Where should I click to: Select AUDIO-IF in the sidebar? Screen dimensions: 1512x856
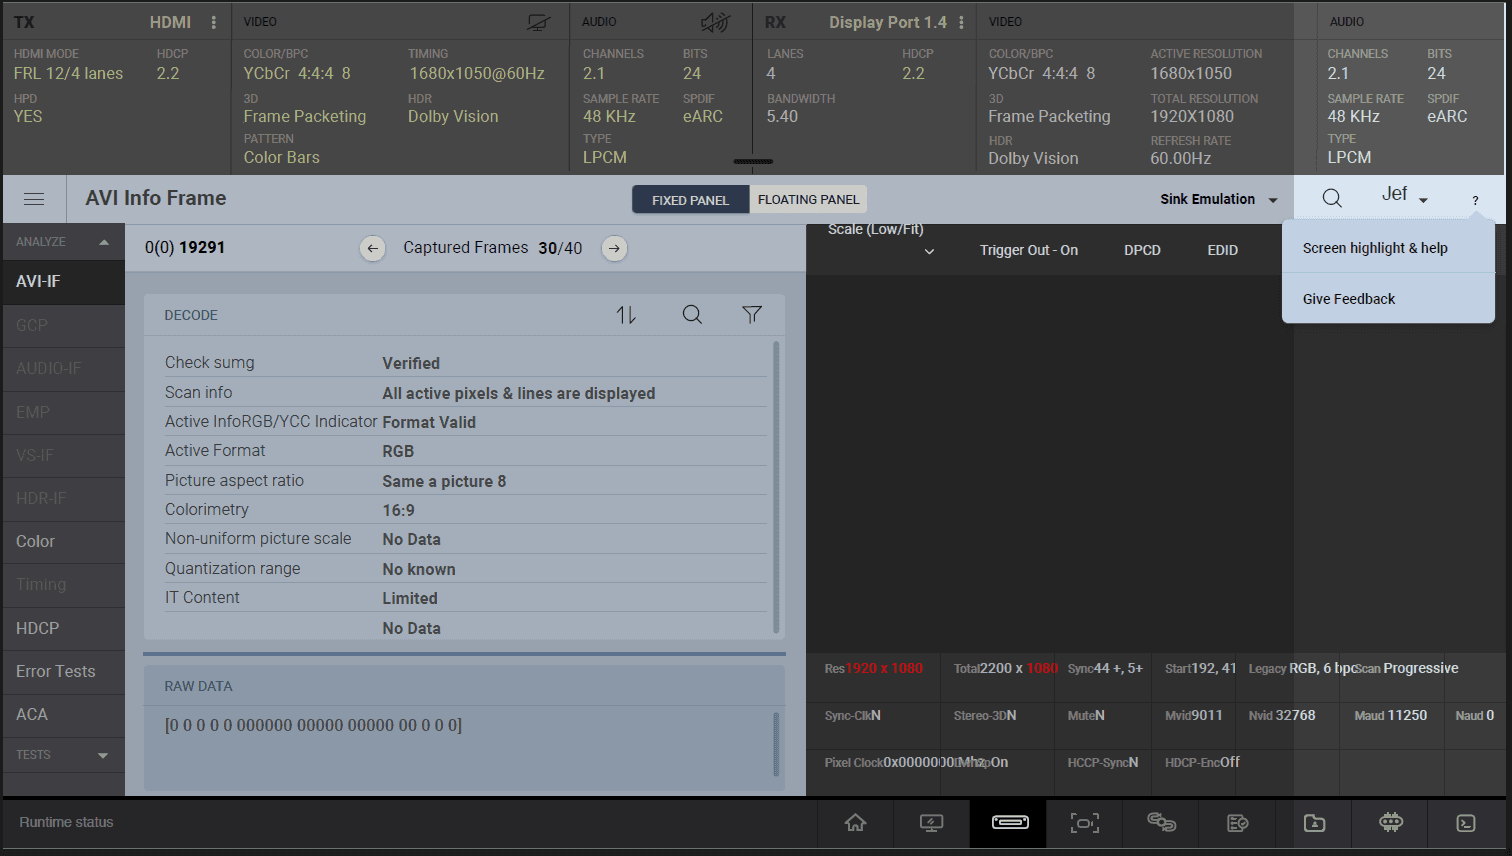63,368
